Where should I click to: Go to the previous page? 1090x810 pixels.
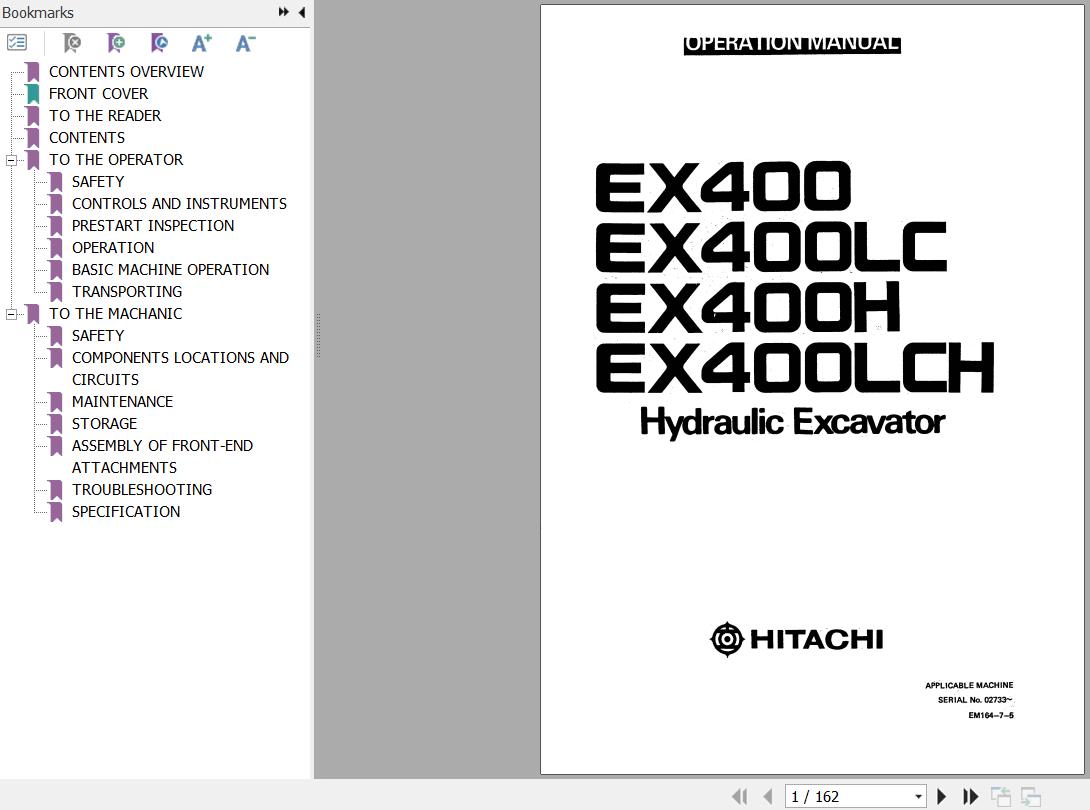coord(768,796)
